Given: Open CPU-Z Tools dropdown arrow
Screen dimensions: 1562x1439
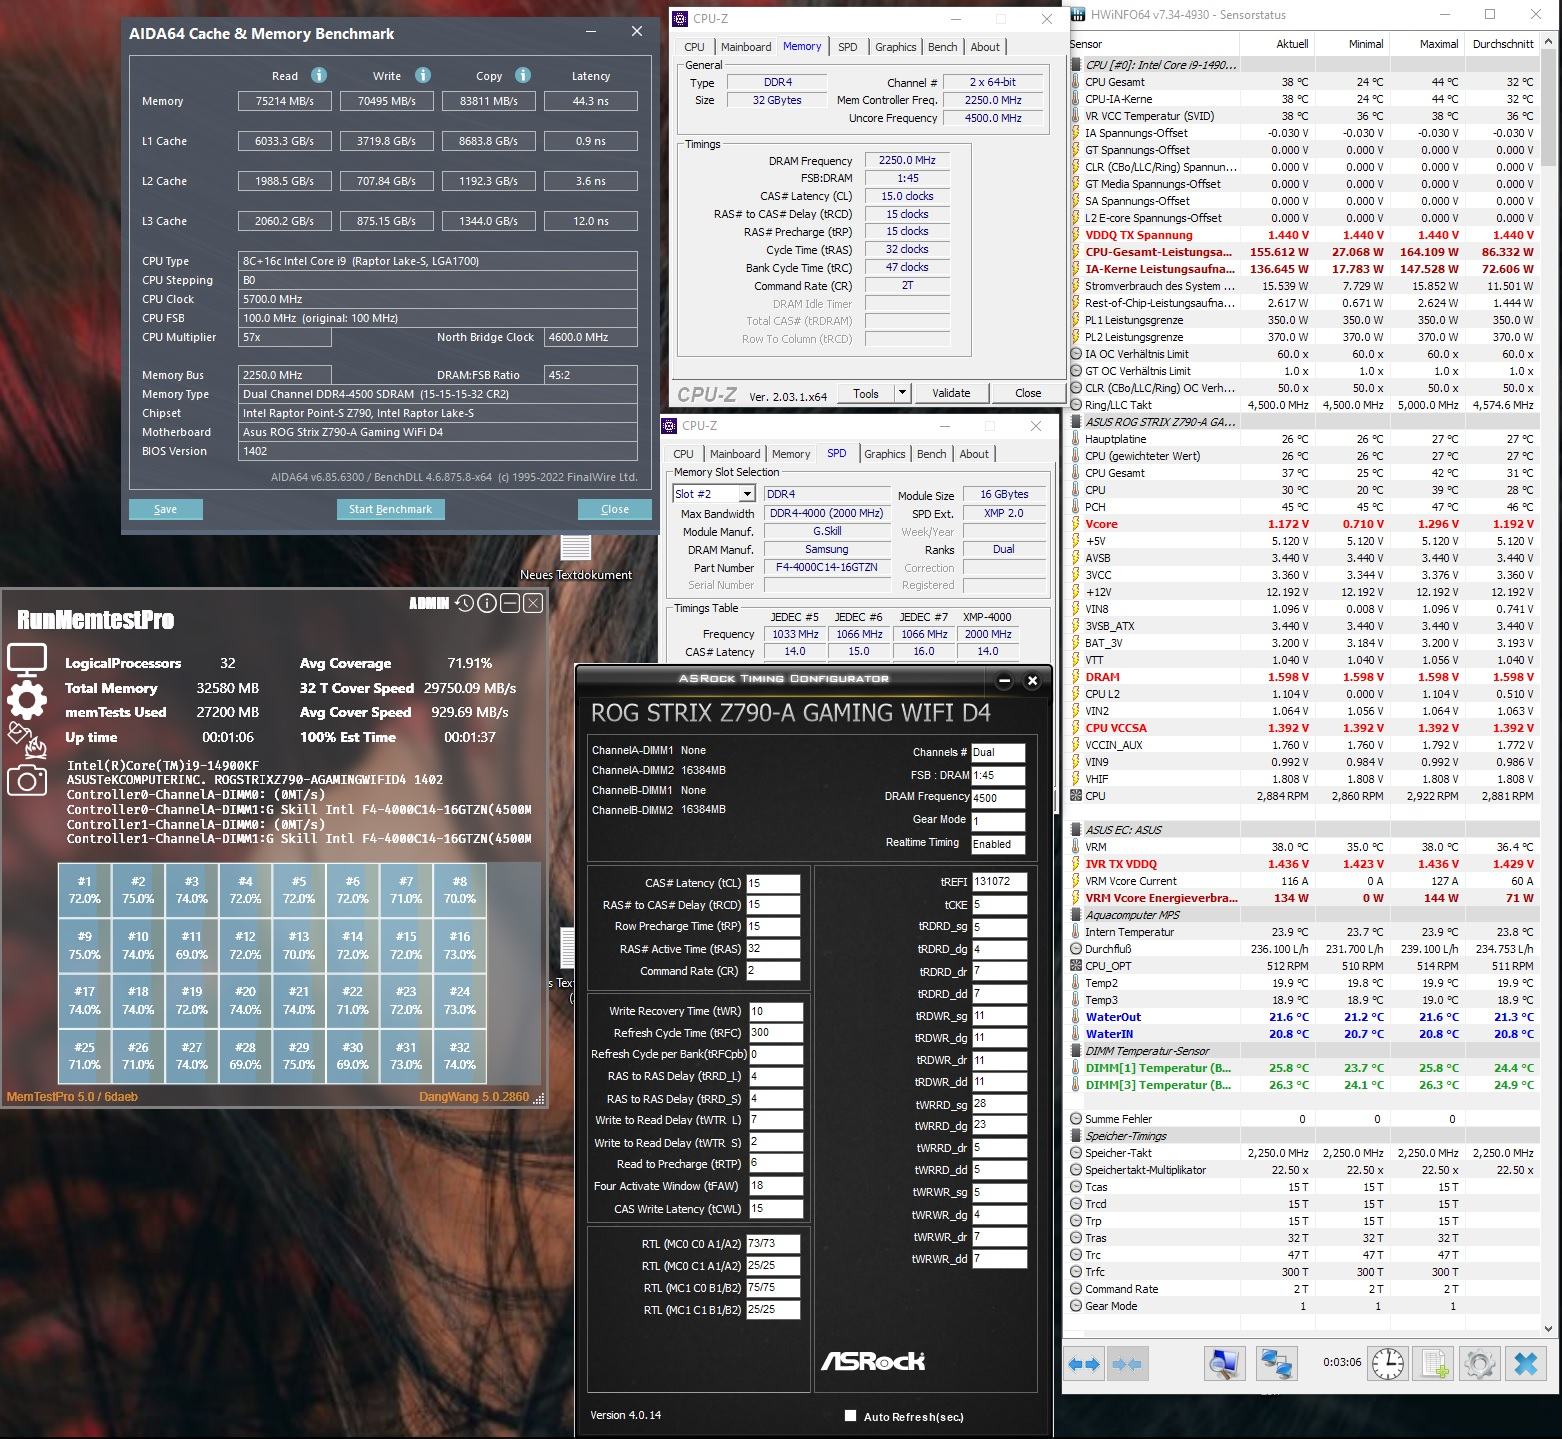Looking at the screenshot, I should pos(902,393).
